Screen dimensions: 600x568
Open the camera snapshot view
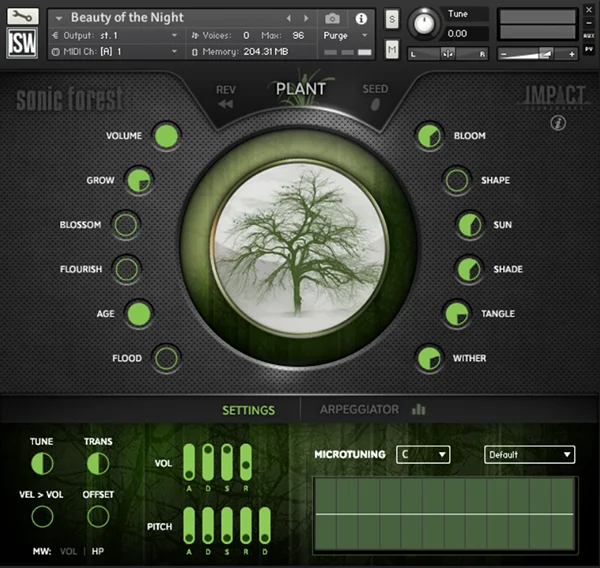(332, 18)
